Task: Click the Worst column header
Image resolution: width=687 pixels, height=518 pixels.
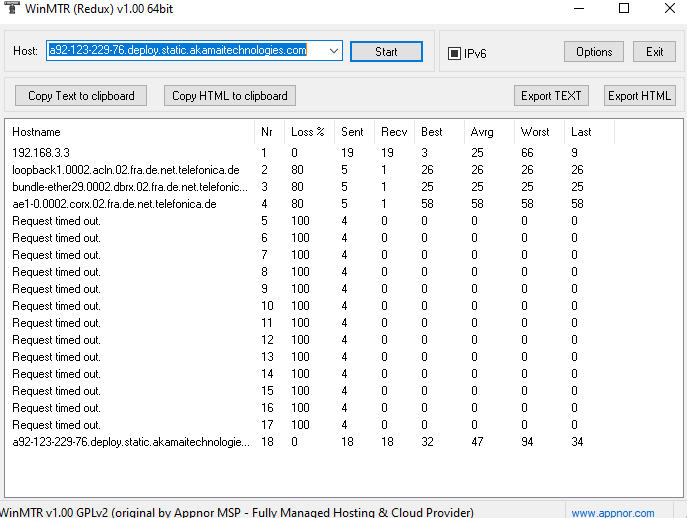Action: coord(539,132)
